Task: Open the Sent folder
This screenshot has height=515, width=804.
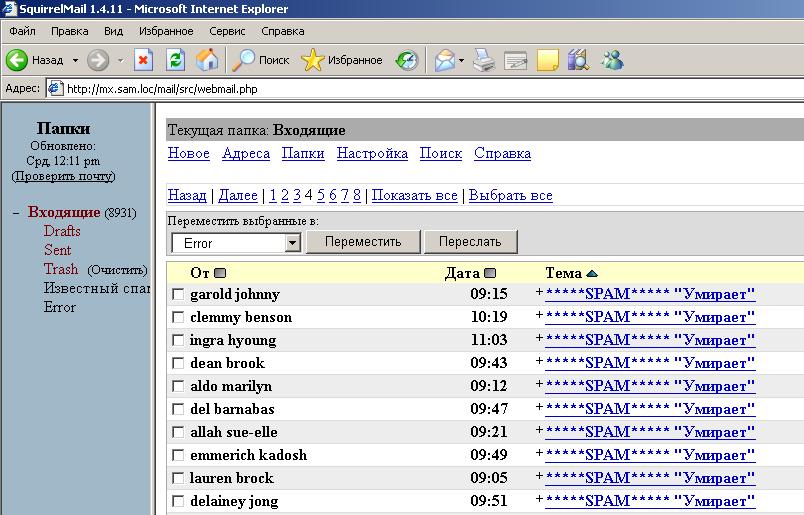Action: [x=57, y=250]
